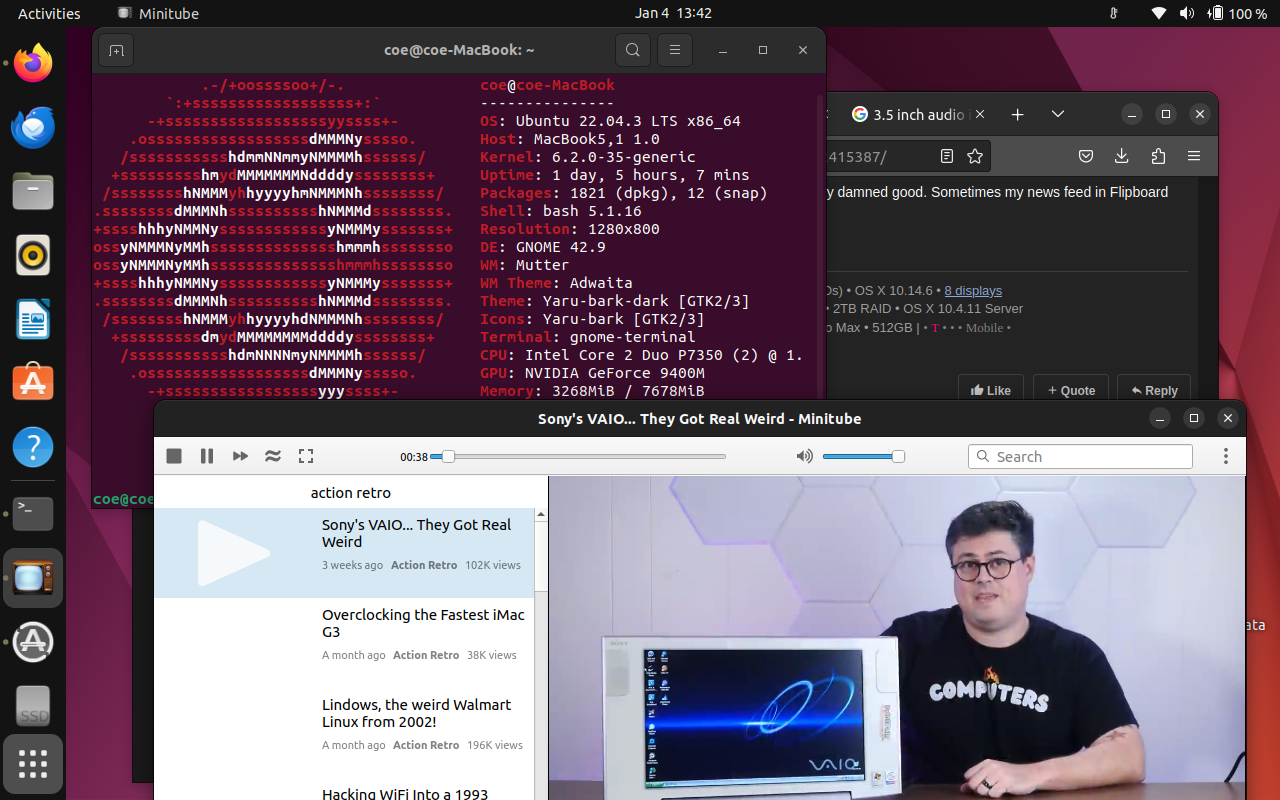Toggle fullscreen in Minitube toolbar
Image resolution: width=1280 pixels, height=800 pixels.
(x=306, y=456)
